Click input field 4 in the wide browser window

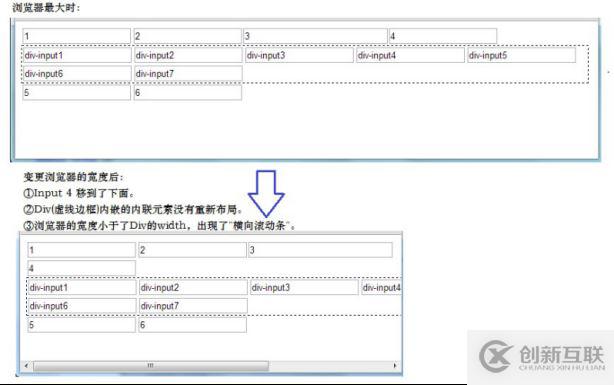pos(443,36)
